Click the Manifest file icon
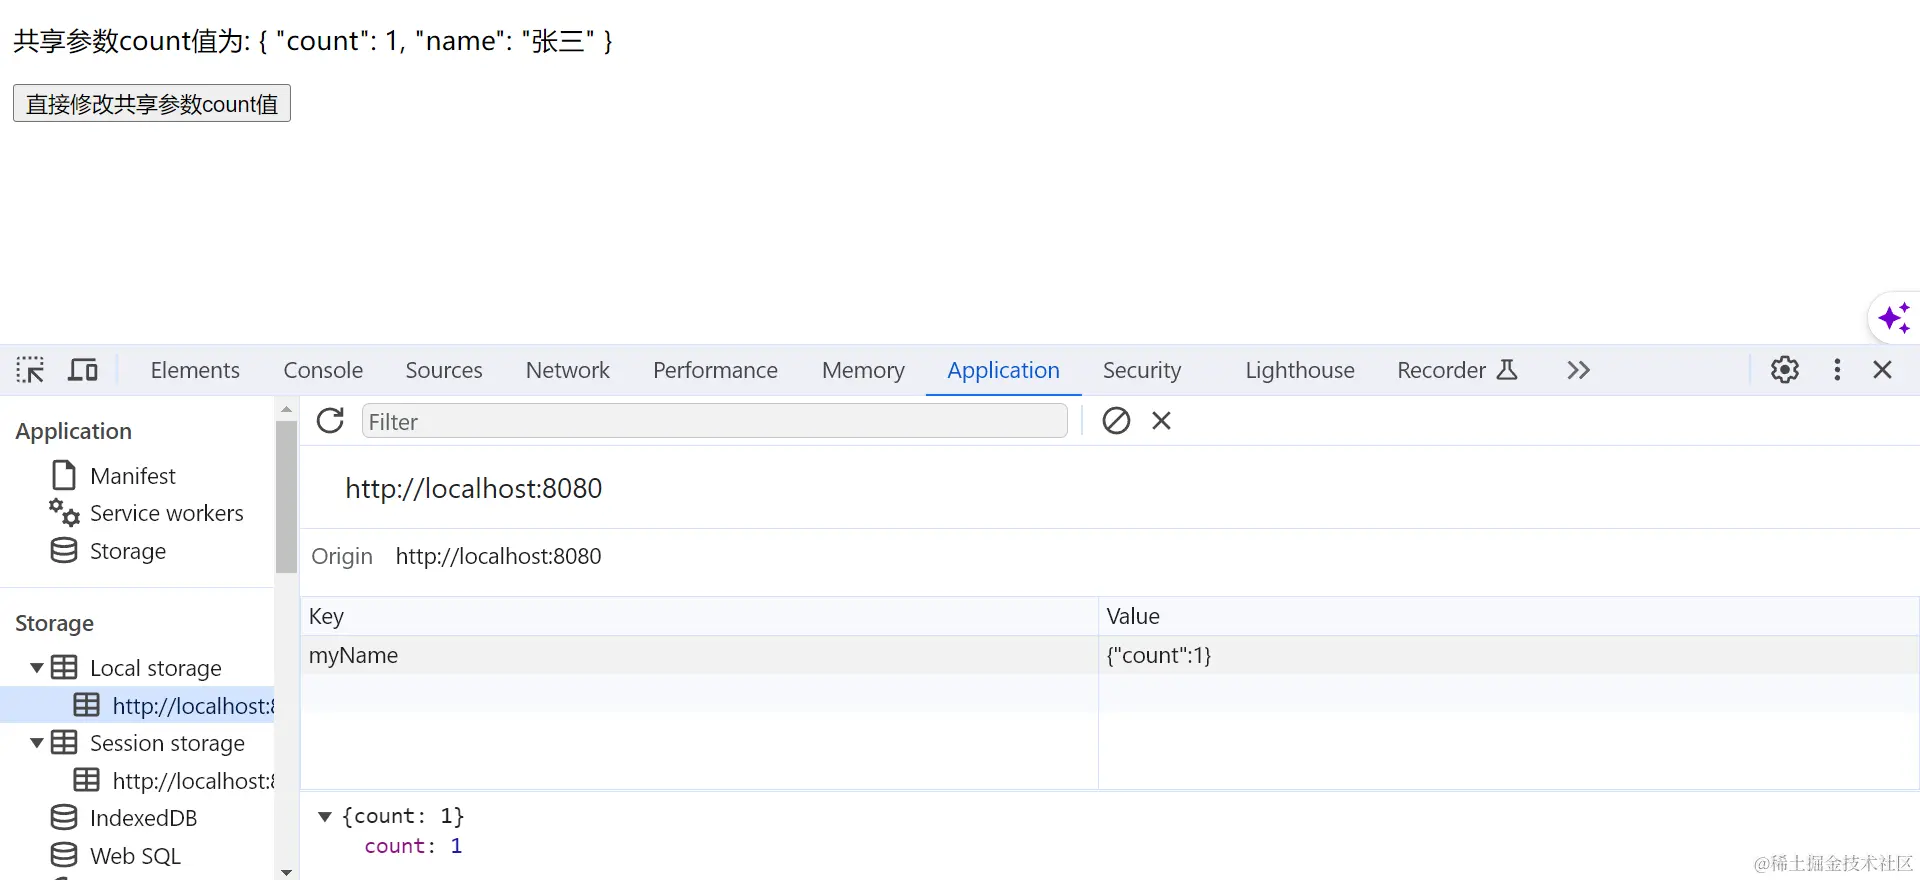 (x=64, y=475)
